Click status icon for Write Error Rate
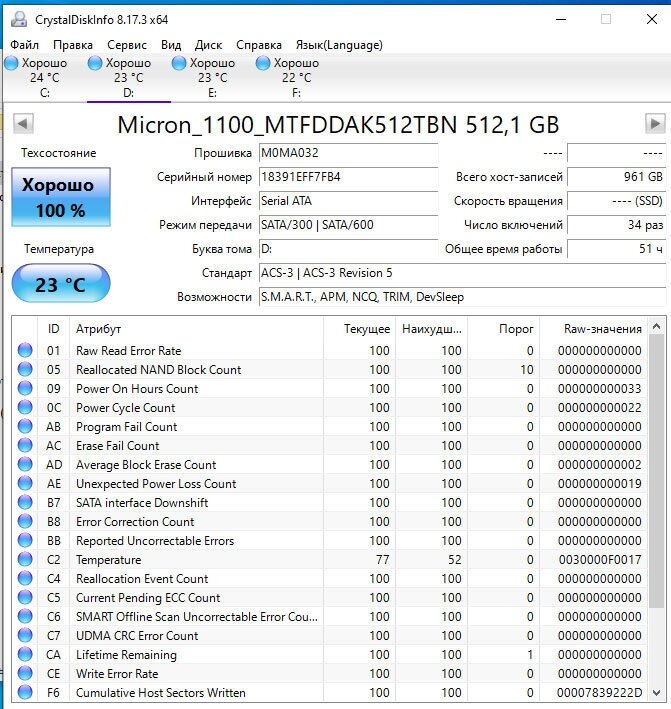The width and height of the screenshot is (671, 709). (x=25, y=673)
